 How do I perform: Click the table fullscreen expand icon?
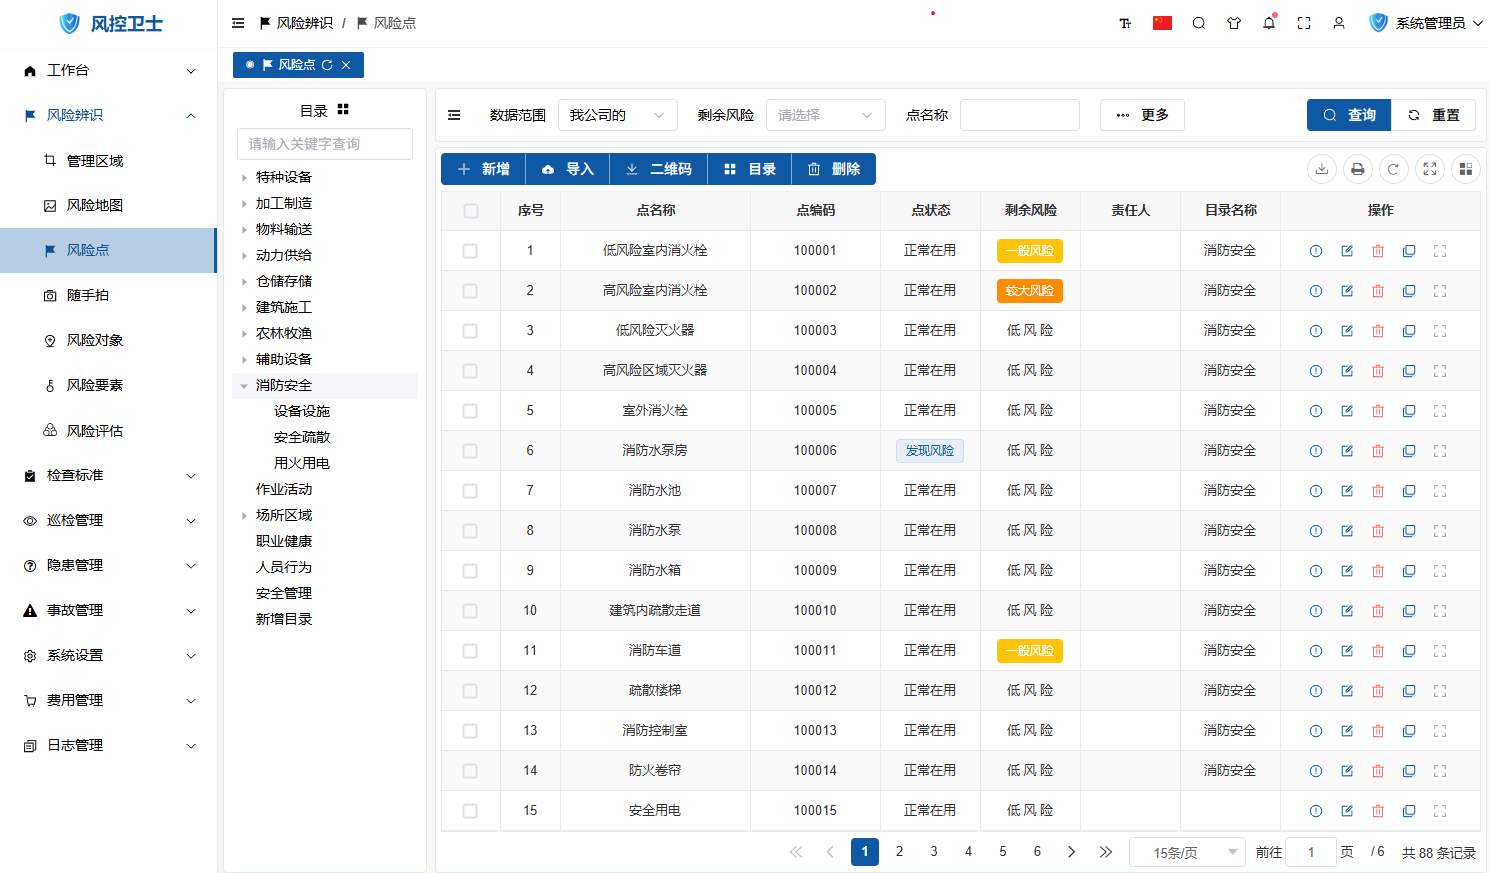tap(1430, 169)
